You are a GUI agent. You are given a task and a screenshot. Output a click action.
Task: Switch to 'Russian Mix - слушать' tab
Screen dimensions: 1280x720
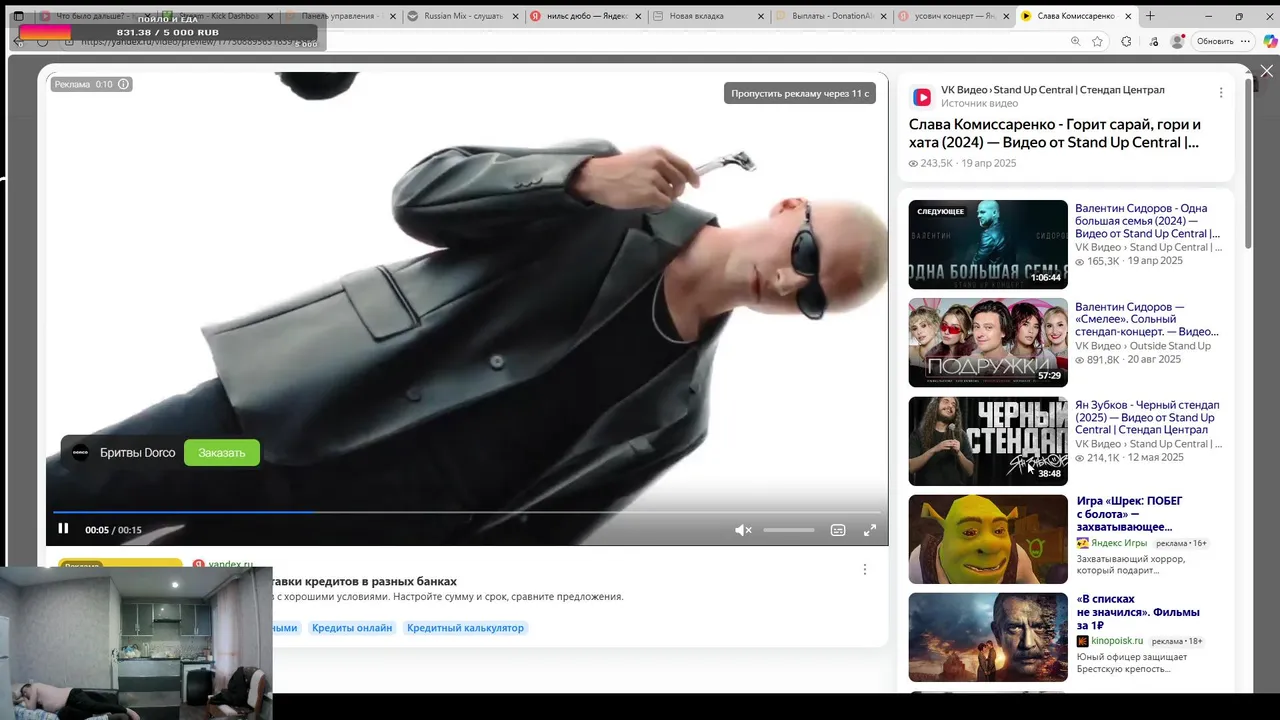tap(462, 16)
